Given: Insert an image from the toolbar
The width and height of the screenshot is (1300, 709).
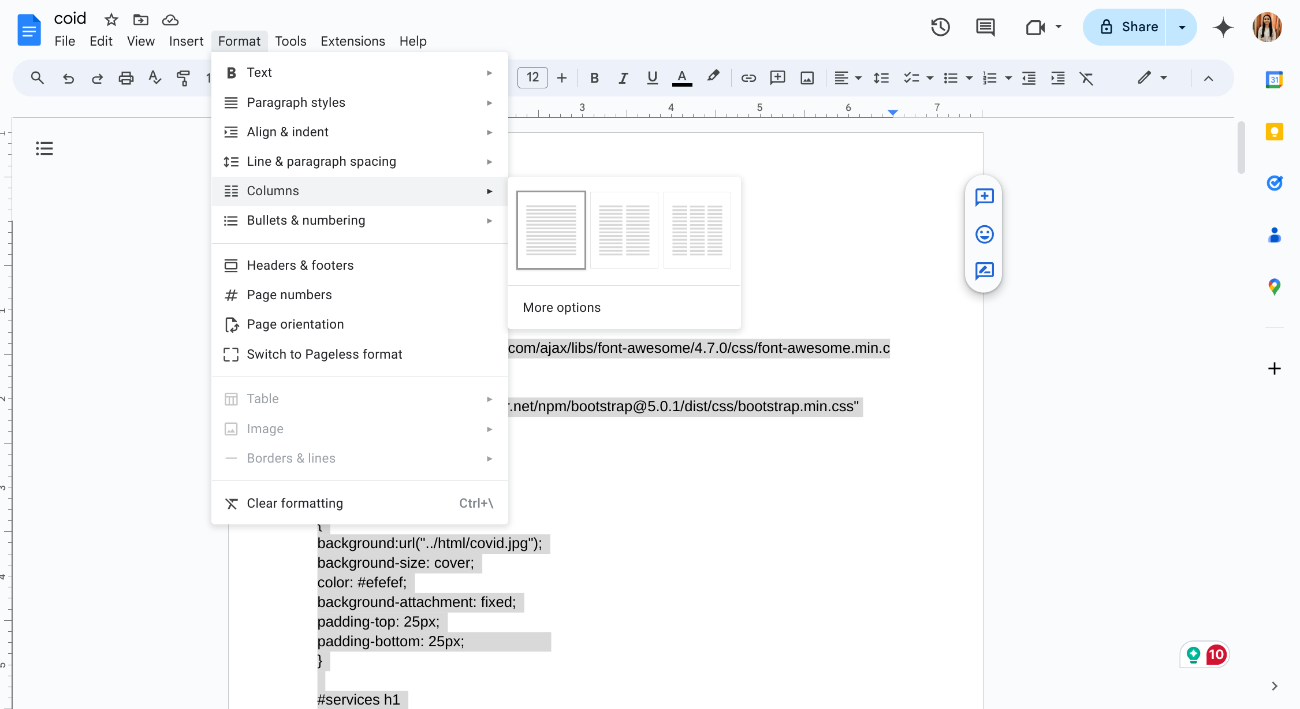Looking at the screenshot, I should tap(807, 77).
